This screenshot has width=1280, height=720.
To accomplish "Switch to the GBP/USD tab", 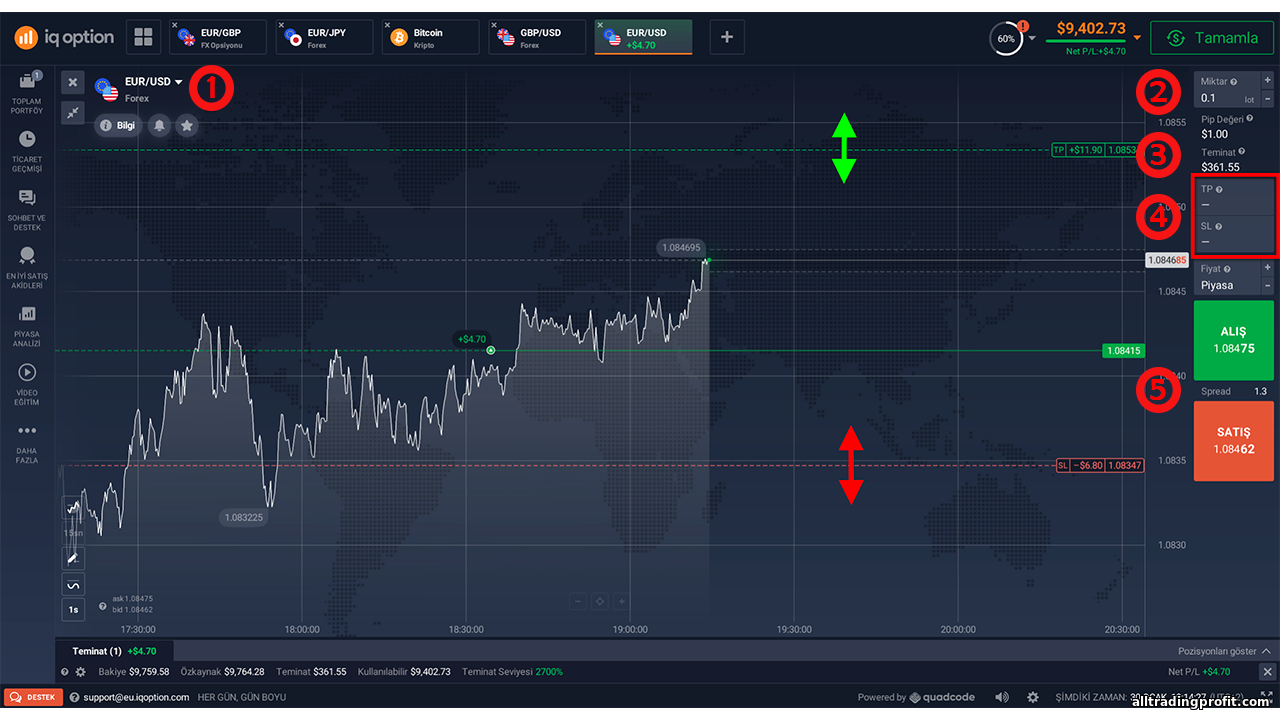I will point(536,38).
